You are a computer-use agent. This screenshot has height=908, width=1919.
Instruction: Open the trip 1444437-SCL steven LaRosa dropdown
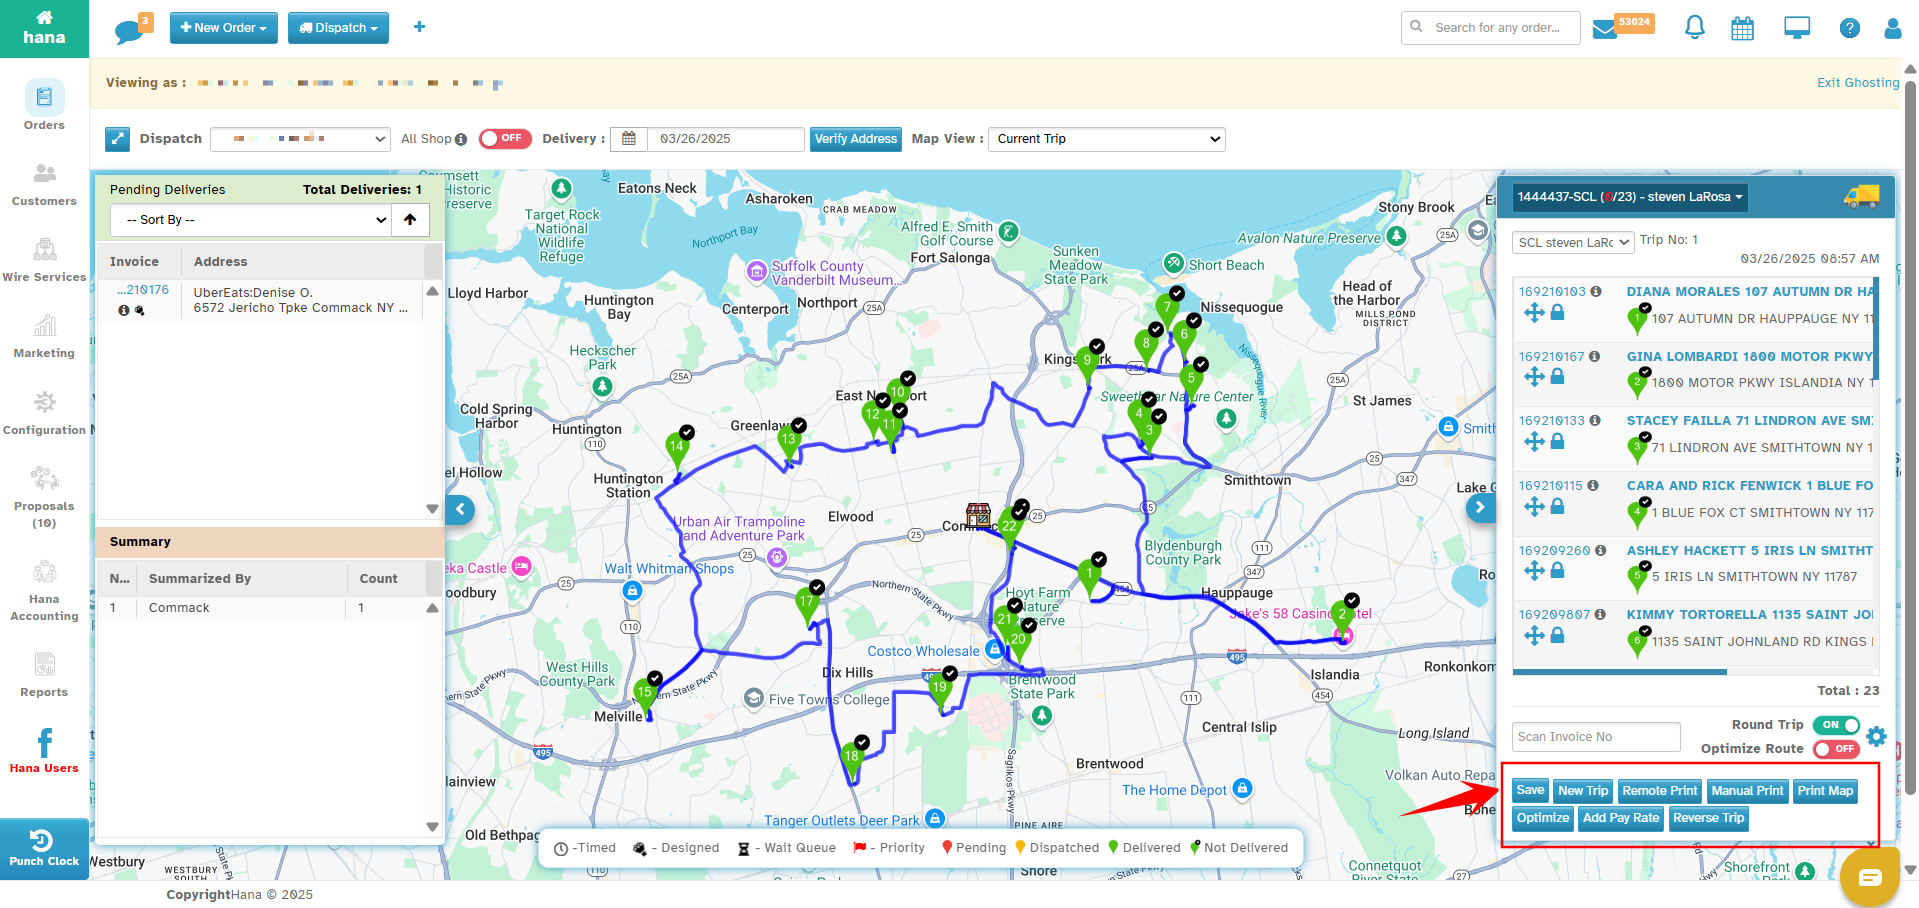click(1629, 197)
